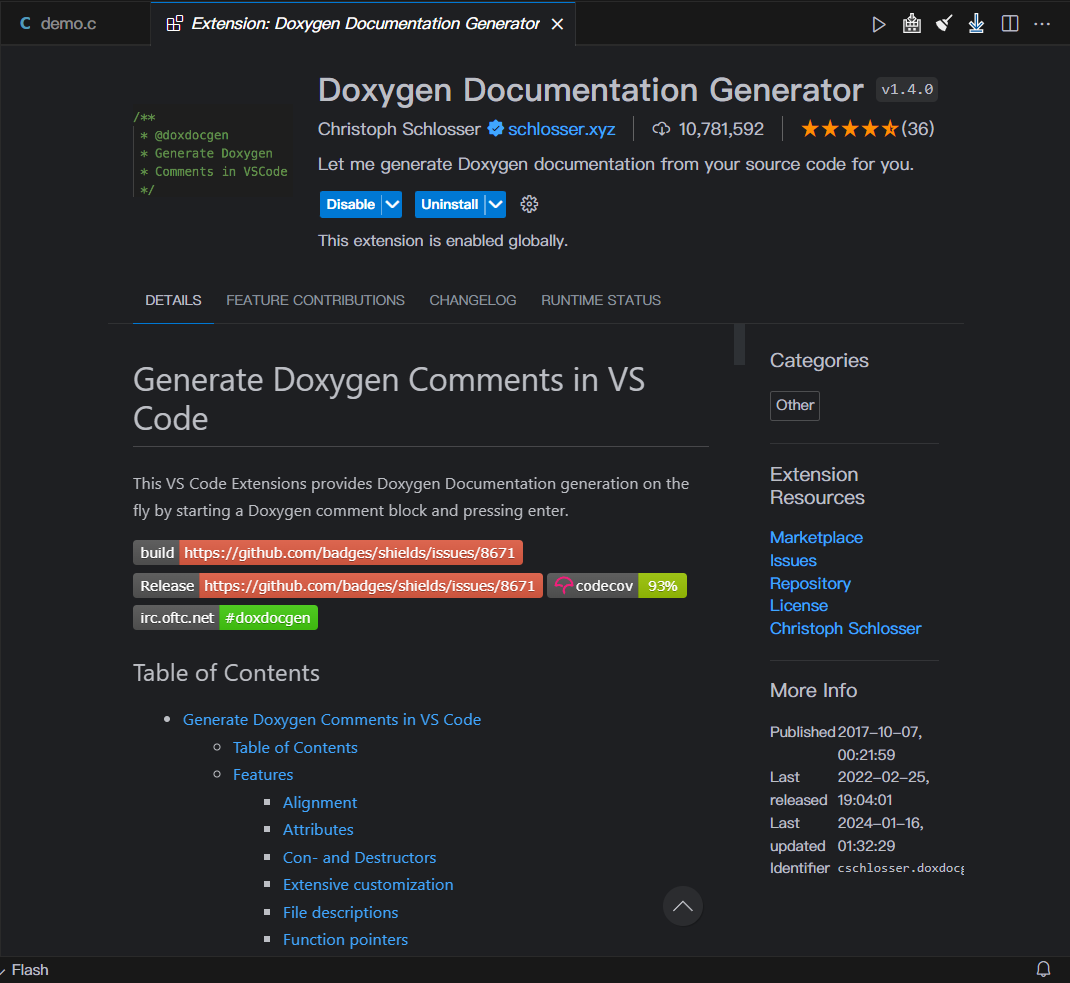Expand the Disable button dropdown arrow
Image resolution: width=1070 pixels, height=983 pixels.
pyautogui.click(x=393, y=204)
